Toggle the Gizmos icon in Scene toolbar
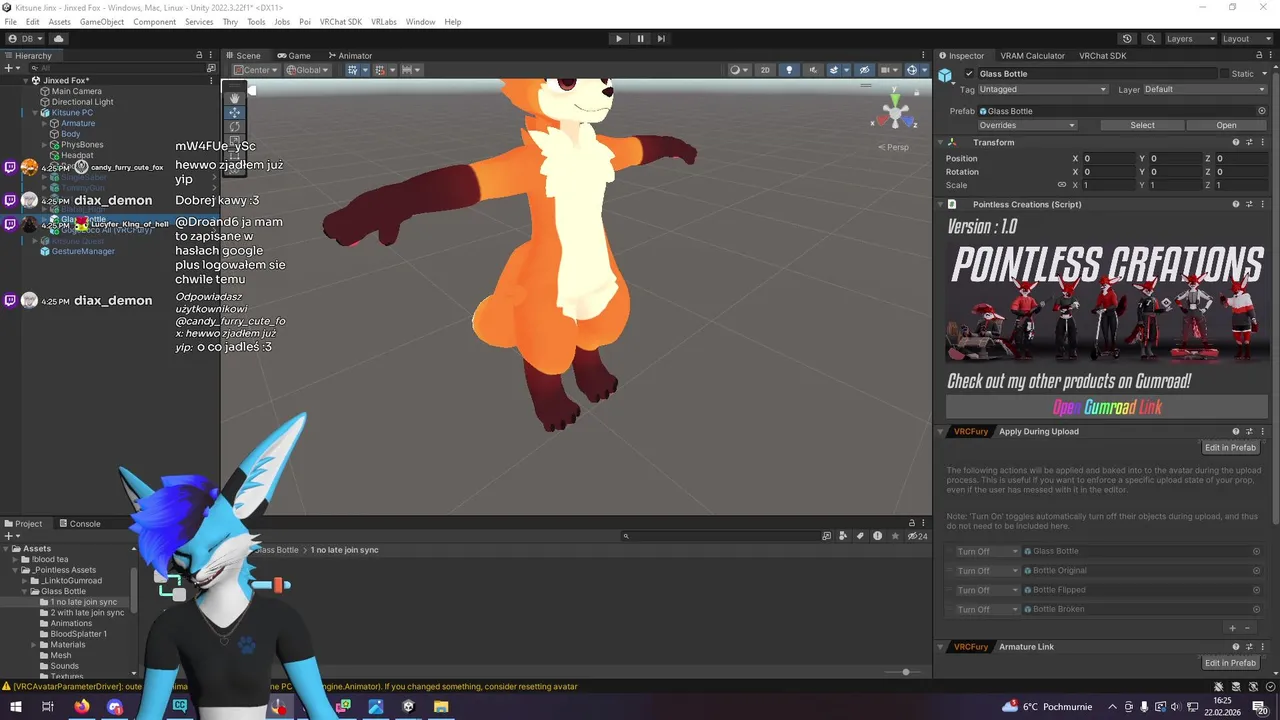Screen dimensions: 1280x720 pyautogui.click(x=913, y=70)
